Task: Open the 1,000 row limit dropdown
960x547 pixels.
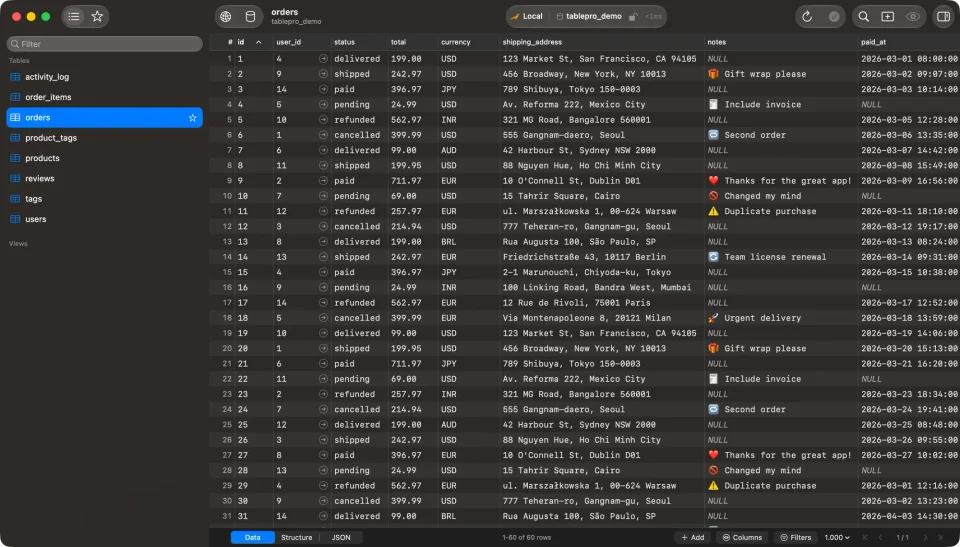Action: point(837,537)
